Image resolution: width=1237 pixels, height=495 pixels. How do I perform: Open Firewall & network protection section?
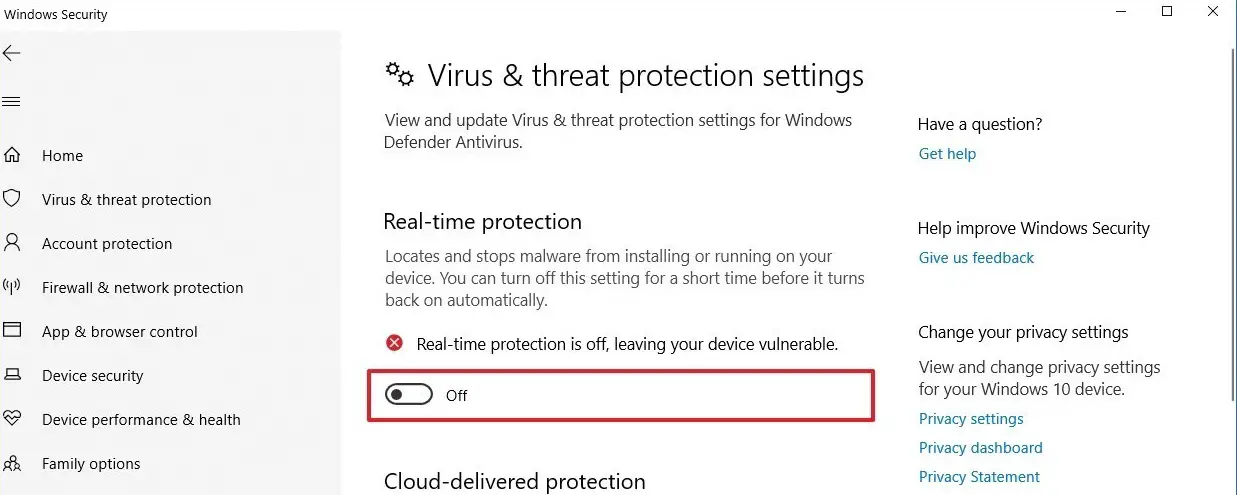(x=143, y=288)
